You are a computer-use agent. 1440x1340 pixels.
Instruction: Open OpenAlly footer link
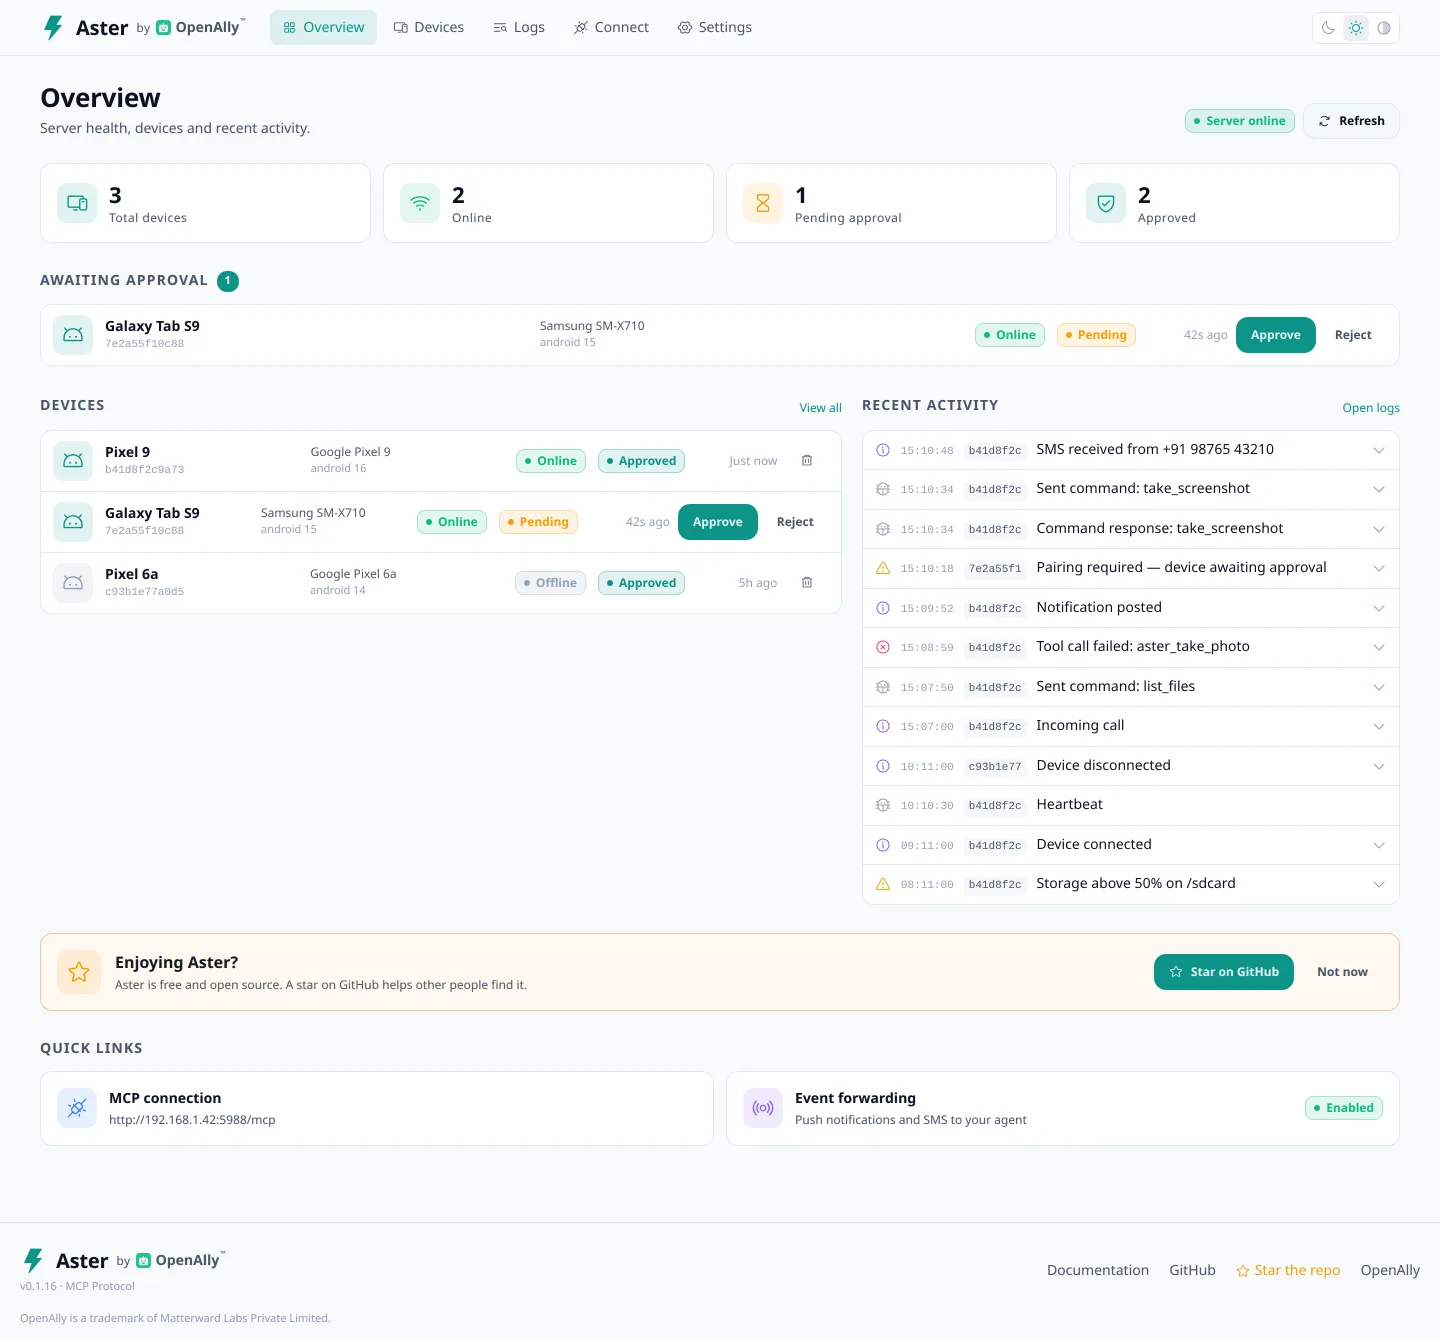click(x=1390, y=1270)
